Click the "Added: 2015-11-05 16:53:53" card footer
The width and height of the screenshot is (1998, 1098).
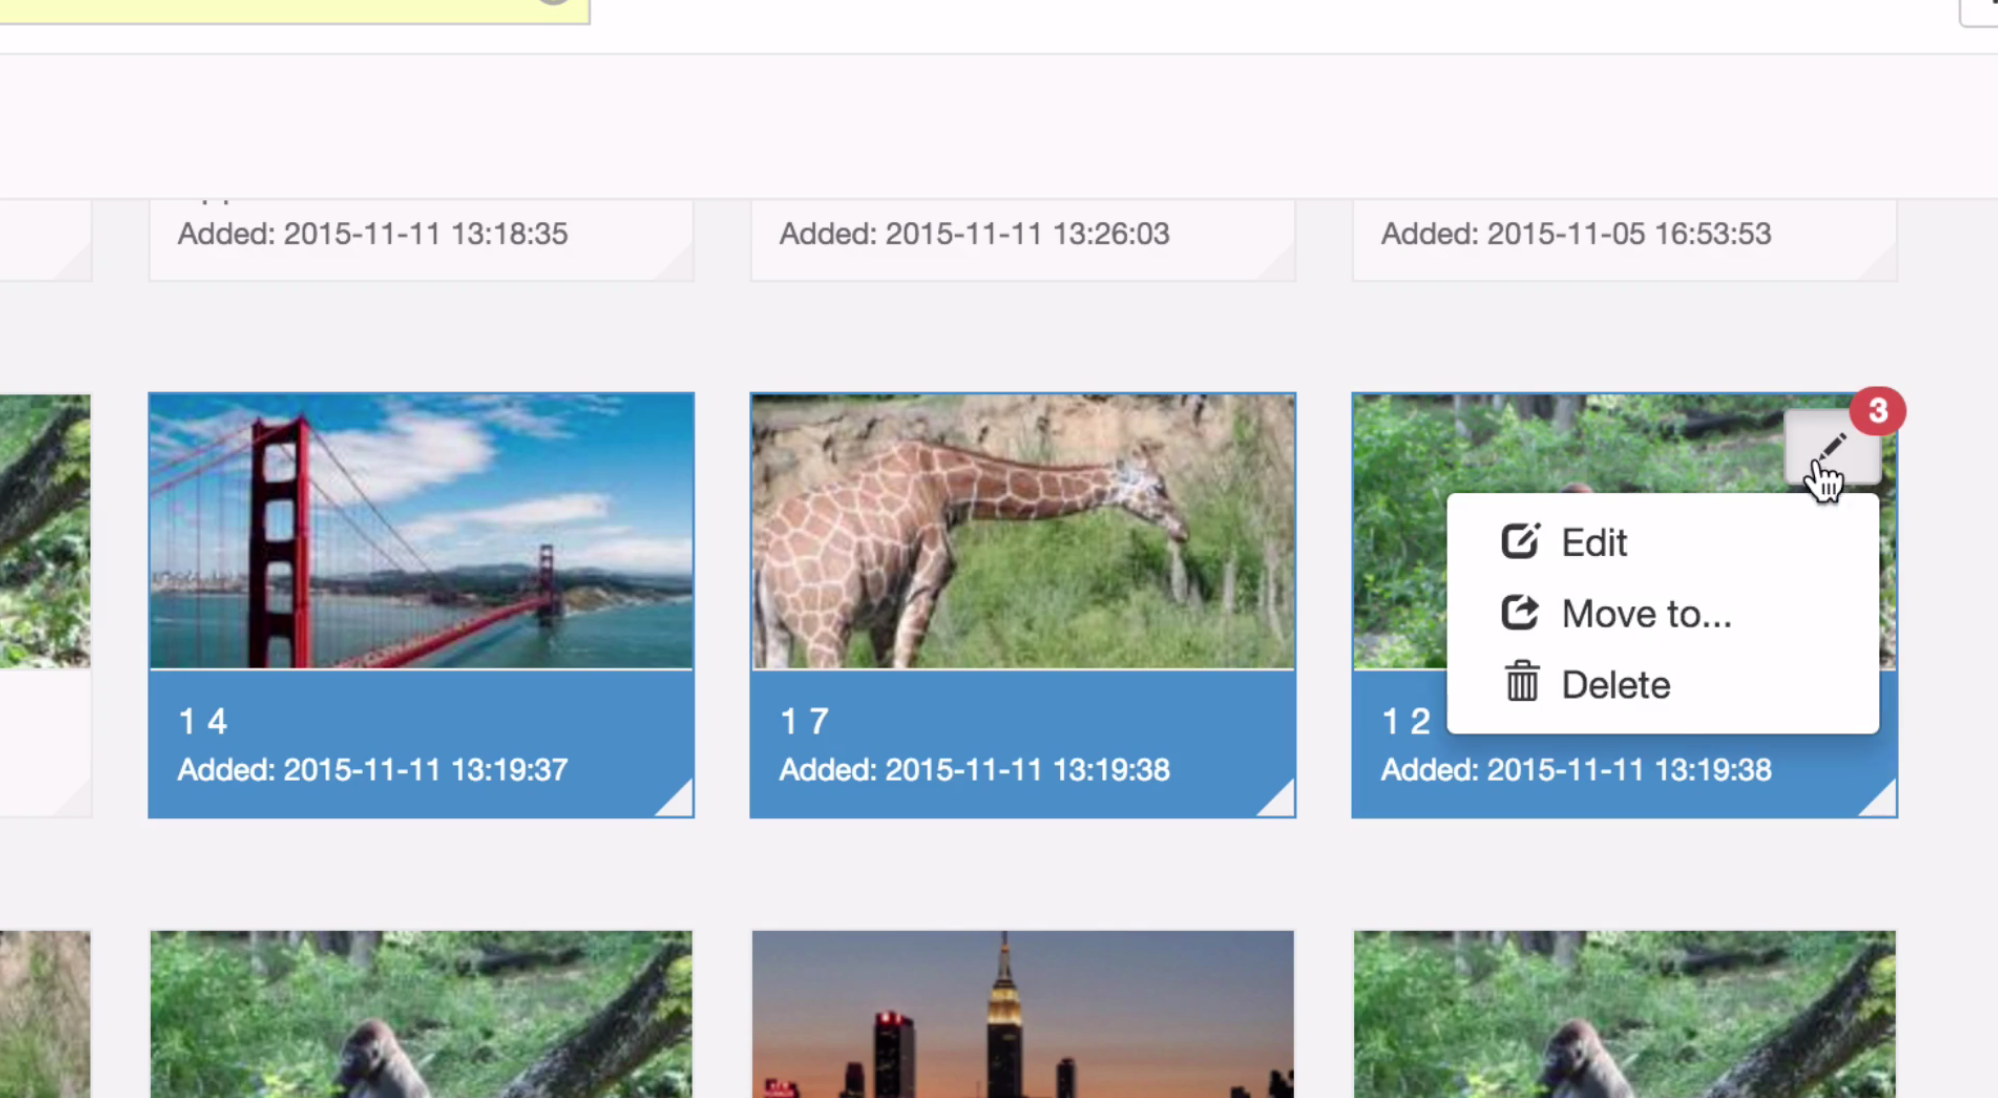point(1576,234)
